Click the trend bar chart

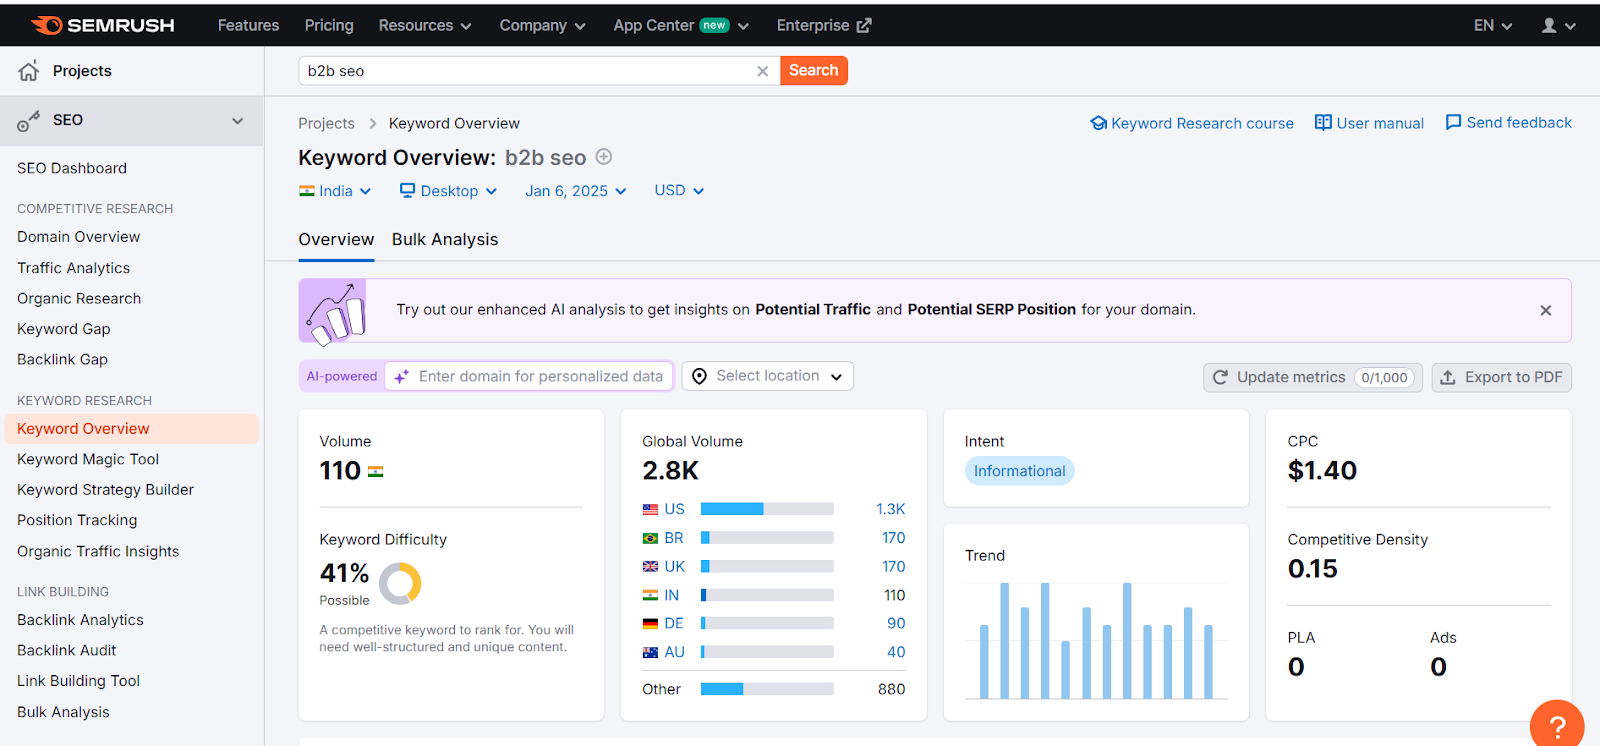point(1096,640)
